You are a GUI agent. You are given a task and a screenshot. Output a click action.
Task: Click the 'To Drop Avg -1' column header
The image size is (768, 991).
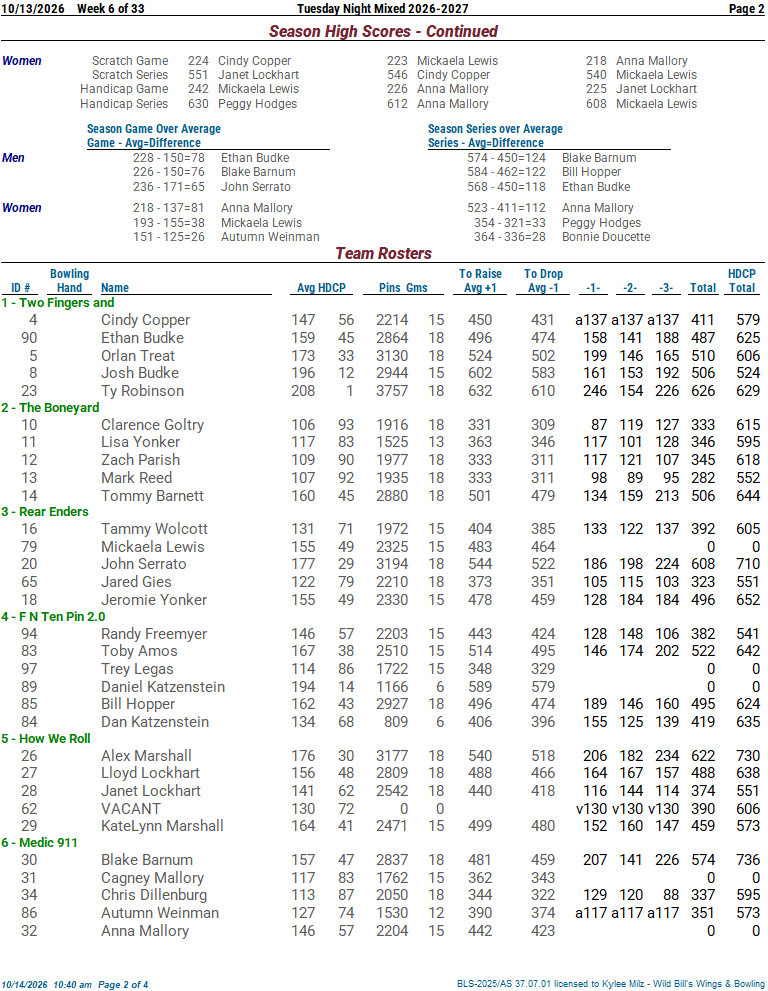pos(544,281)
